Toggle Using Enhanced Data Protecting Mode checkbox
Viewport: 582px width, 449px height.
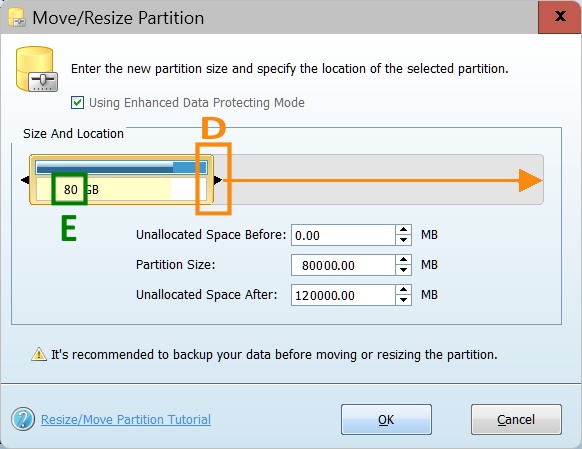77,102
